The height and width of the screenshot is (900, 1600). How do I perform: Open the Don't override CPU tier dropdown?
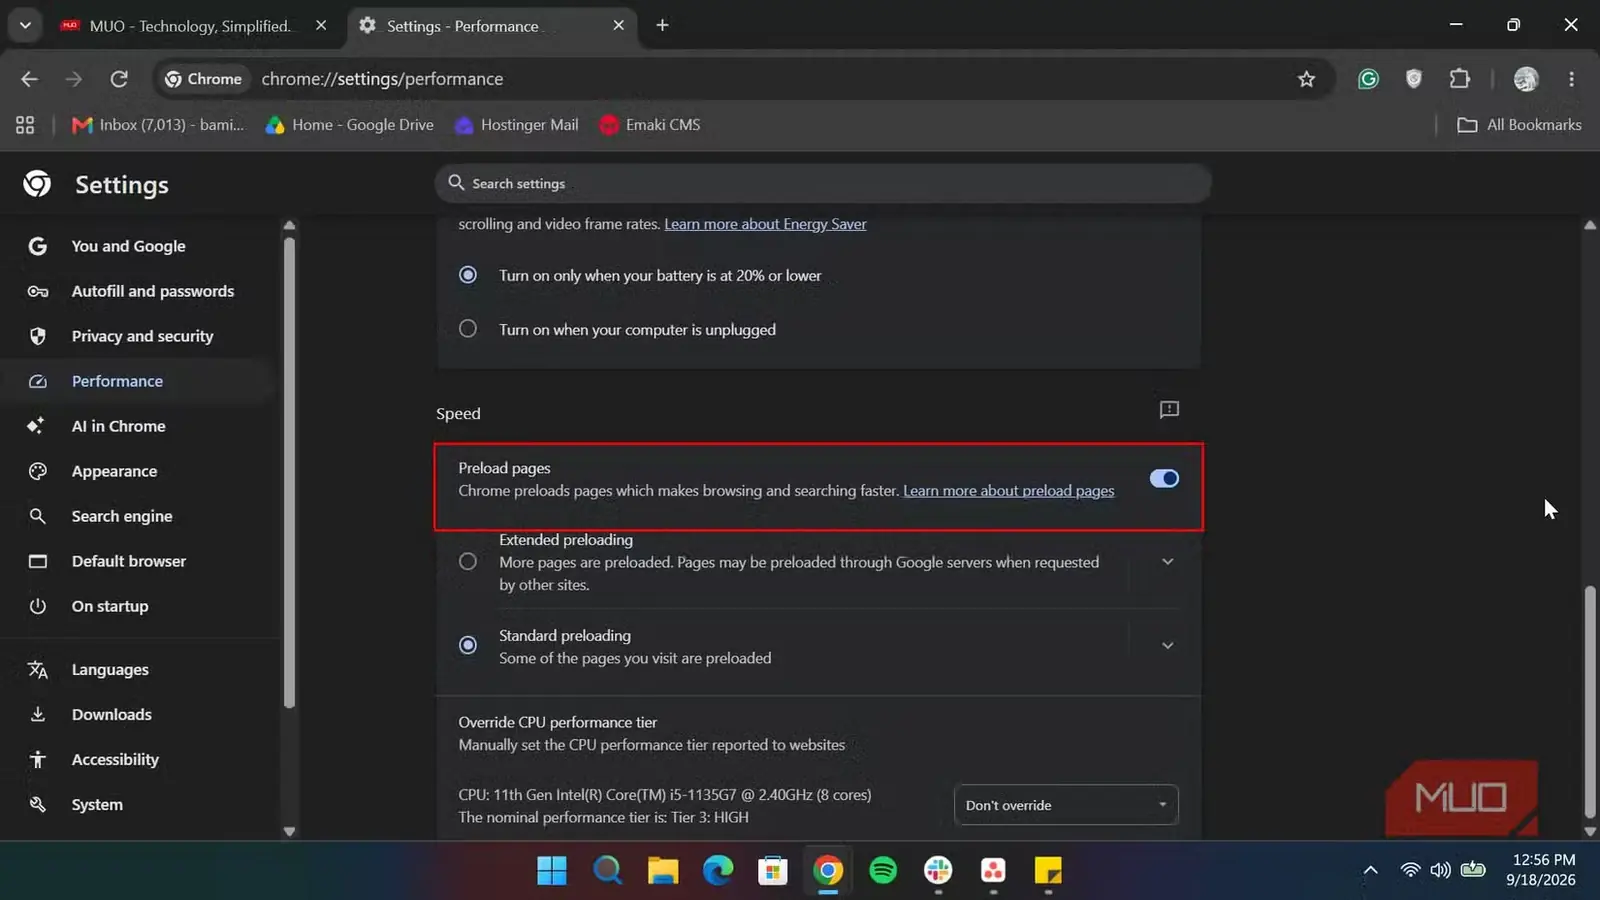1066,805
